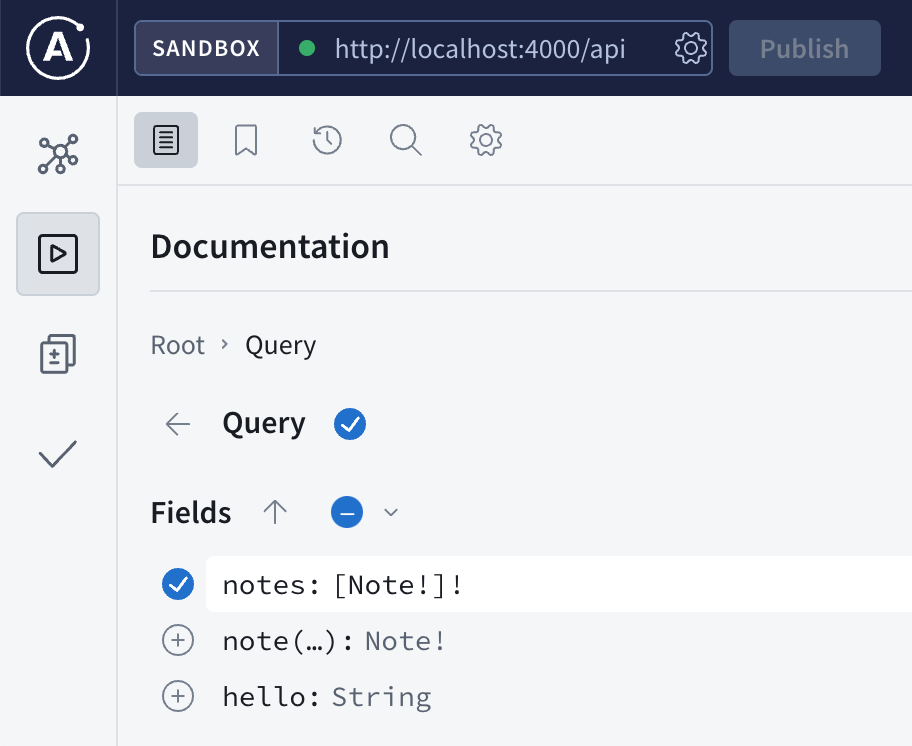This screenshot has height=746, width=912.
Task: Open connection settings gear beside endpoint URL
Action: [691, 48]
